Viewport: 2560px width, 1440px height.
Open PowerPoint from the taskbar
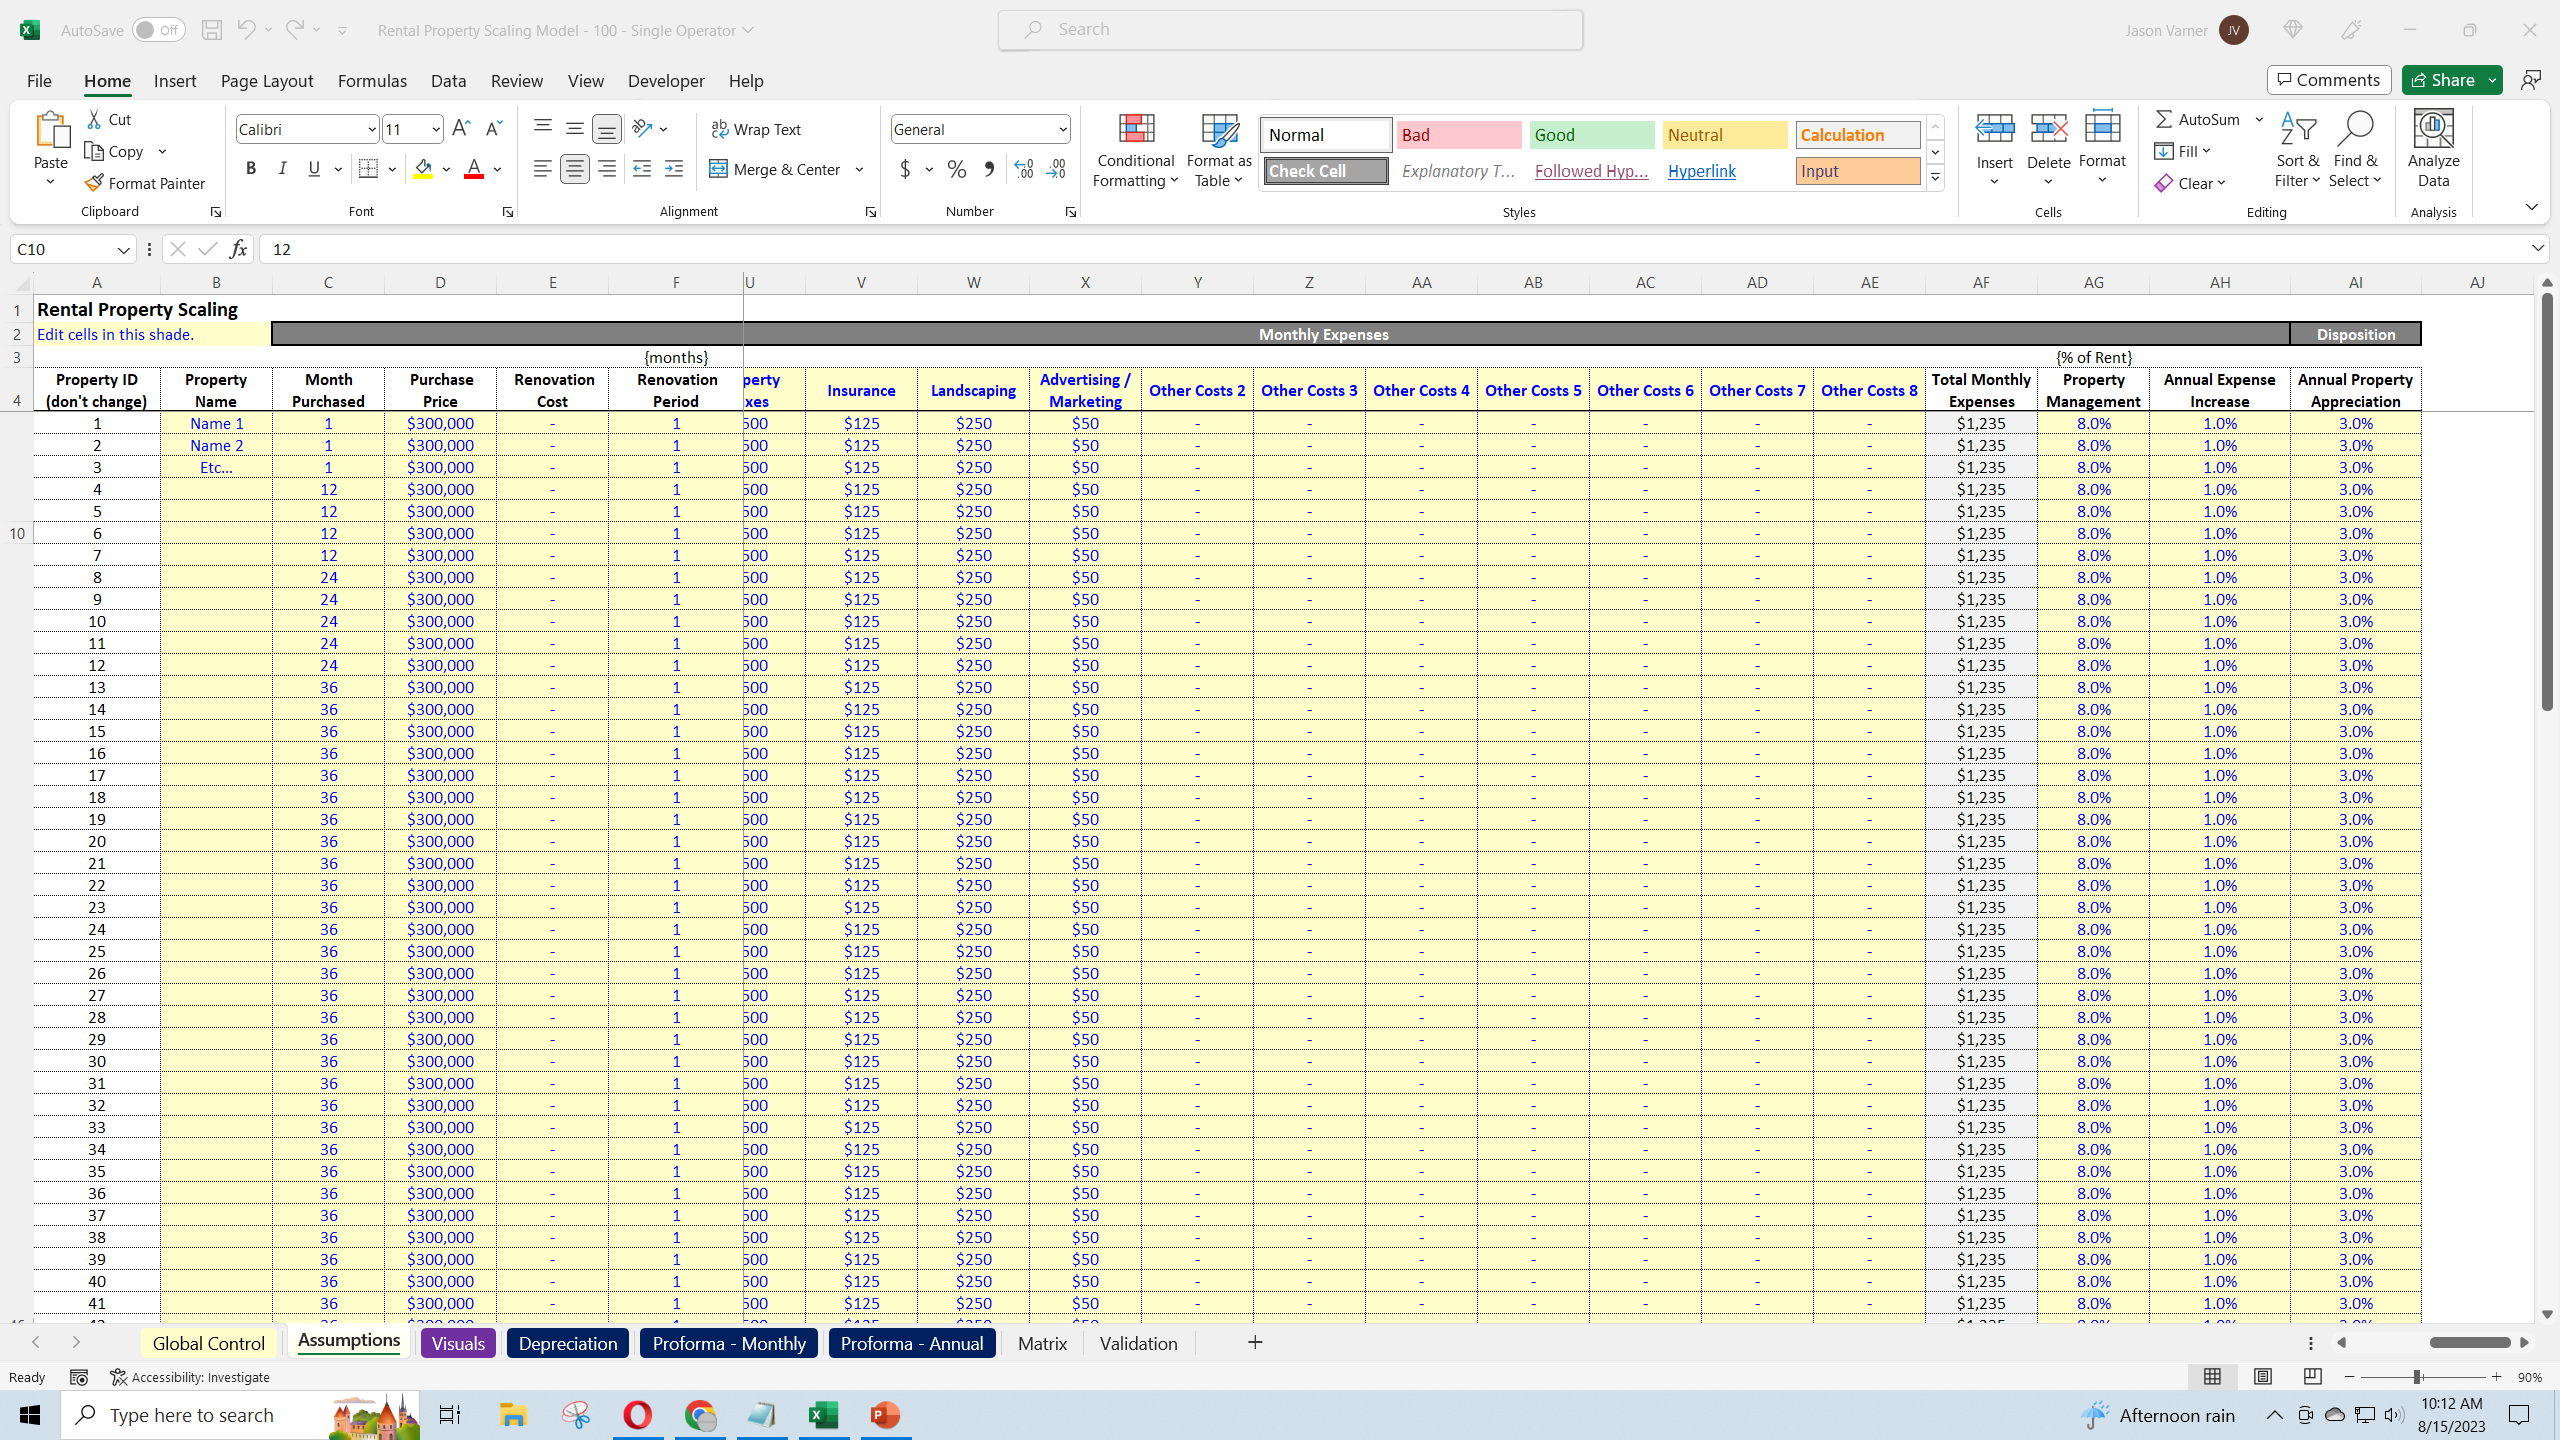pos(885,1415)
